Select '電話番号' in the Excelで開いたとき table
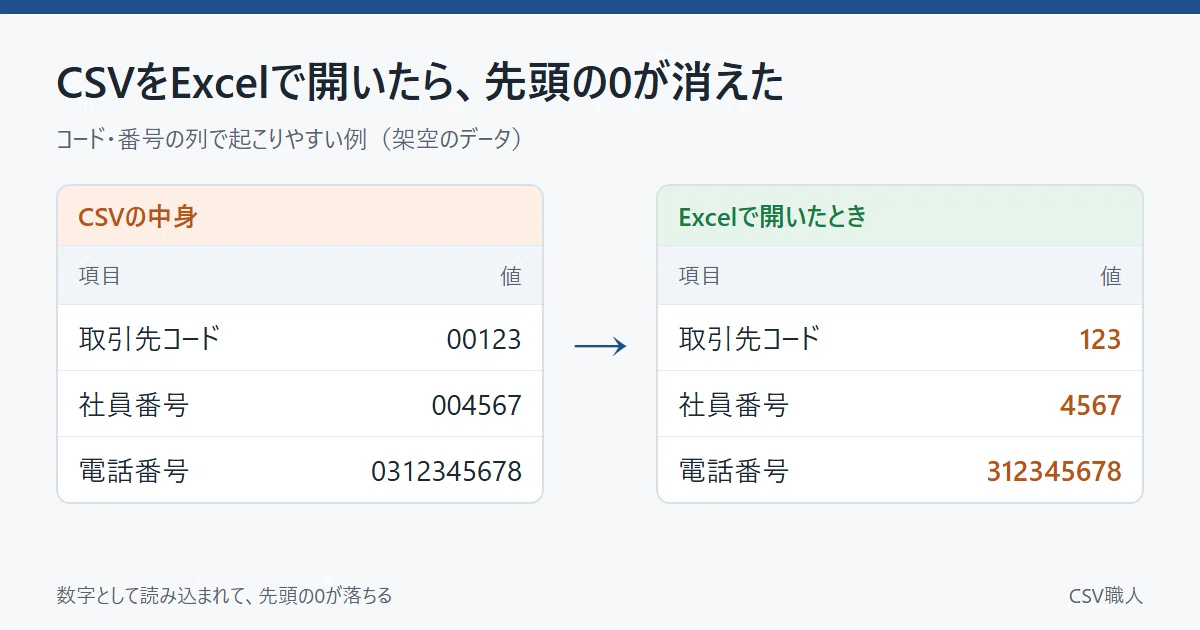This screenshot has width=1200, height=630. (x=734, y=471)
